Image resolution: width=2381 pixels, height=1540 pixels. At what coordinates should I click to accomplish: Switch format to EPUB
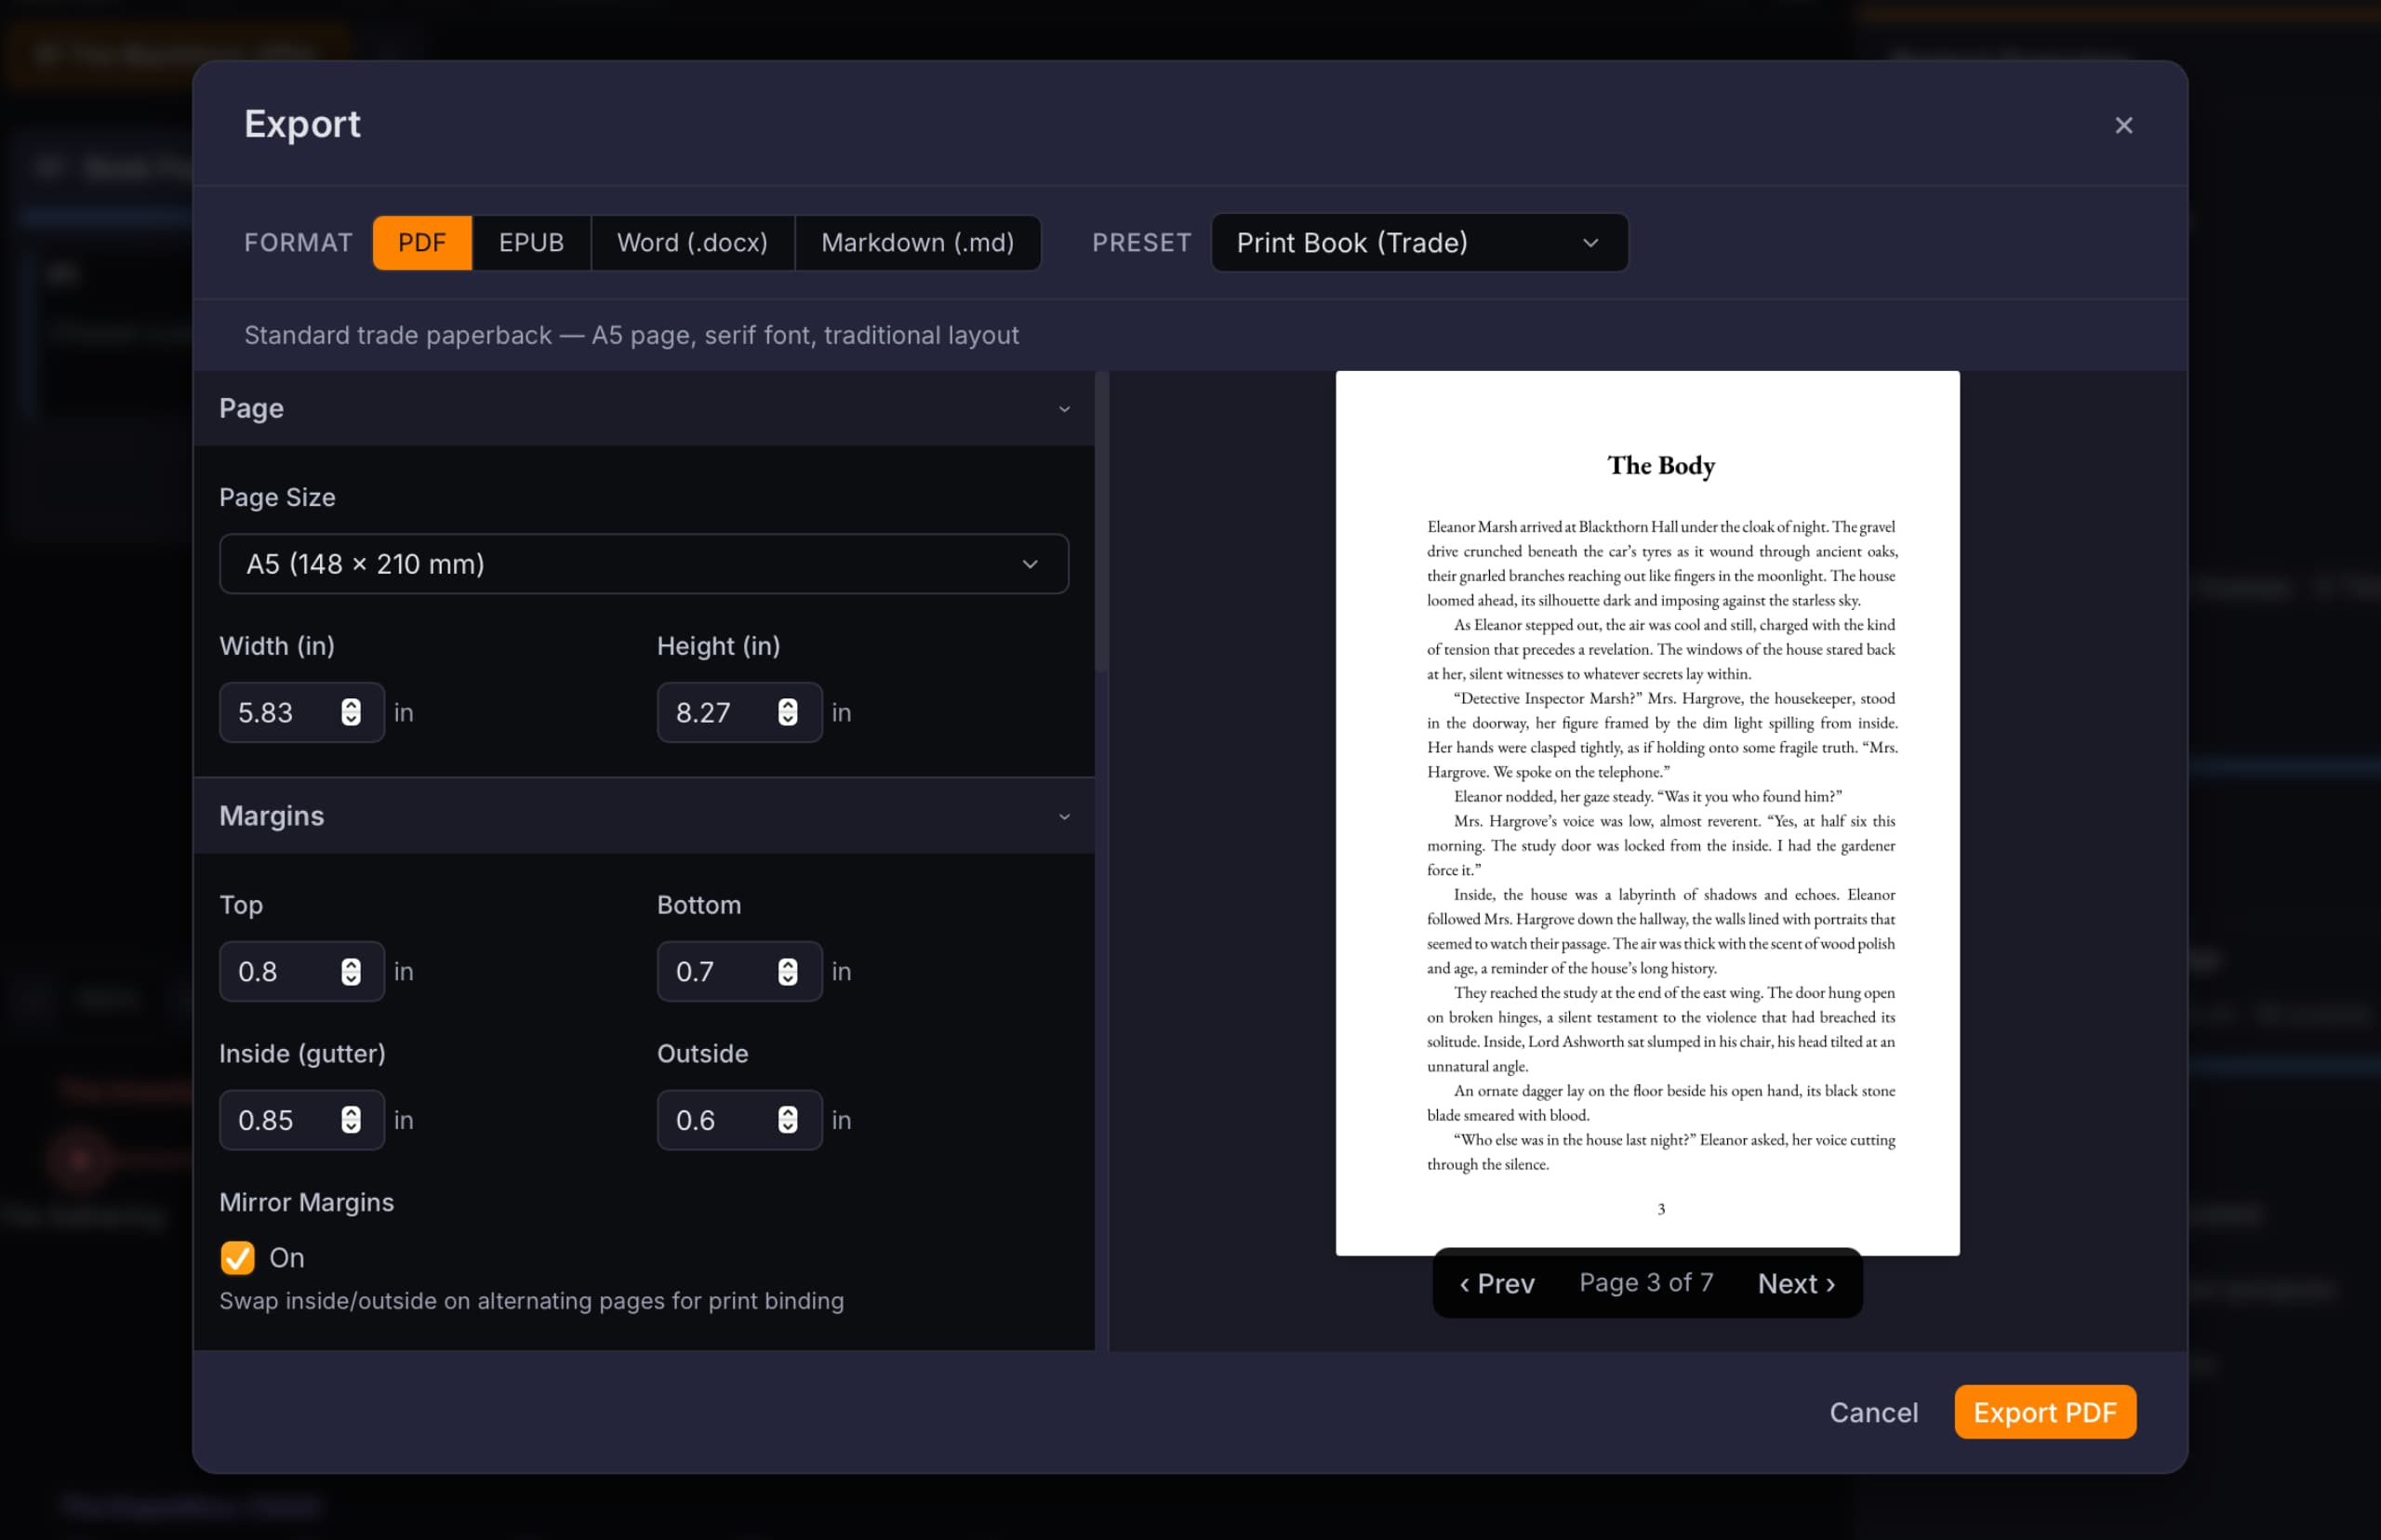pyautogui.click(x=531, y=242)
